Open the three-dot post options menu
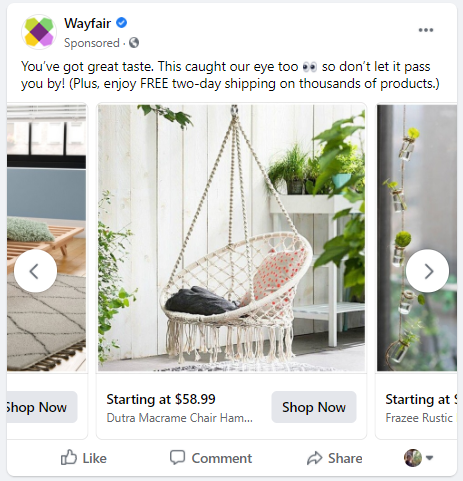463x481 pixels. 426,30
